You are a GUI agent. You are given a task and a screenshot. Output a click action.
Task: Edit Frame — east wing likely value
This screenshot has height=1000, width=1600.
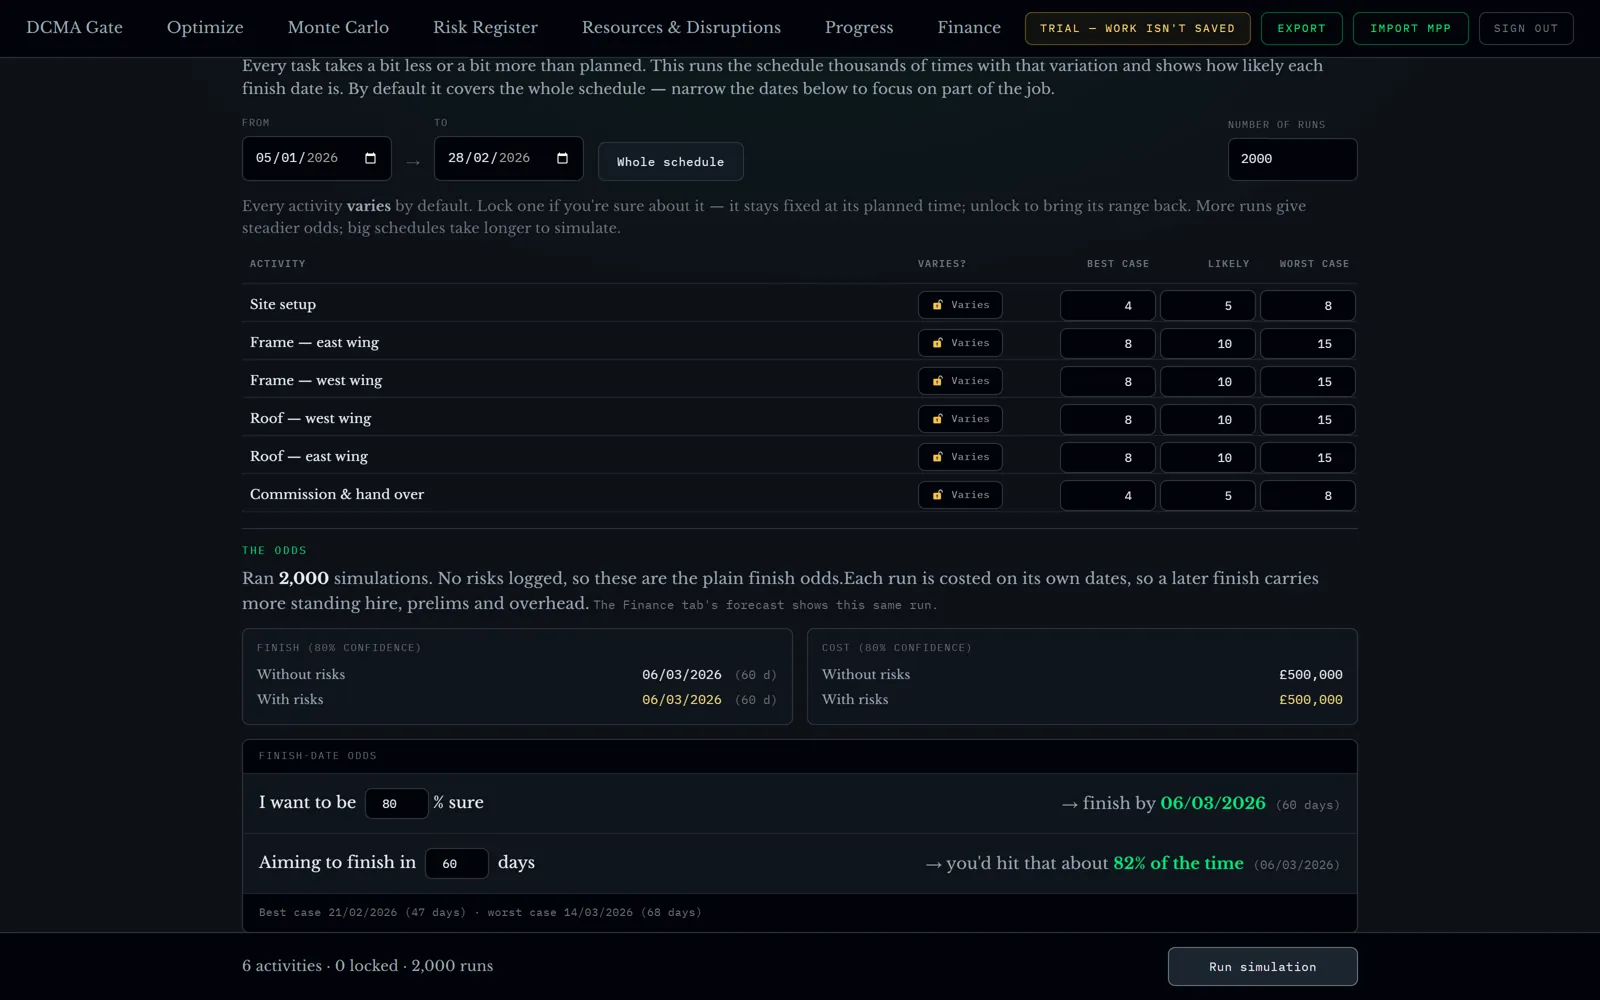(1207, 343)
